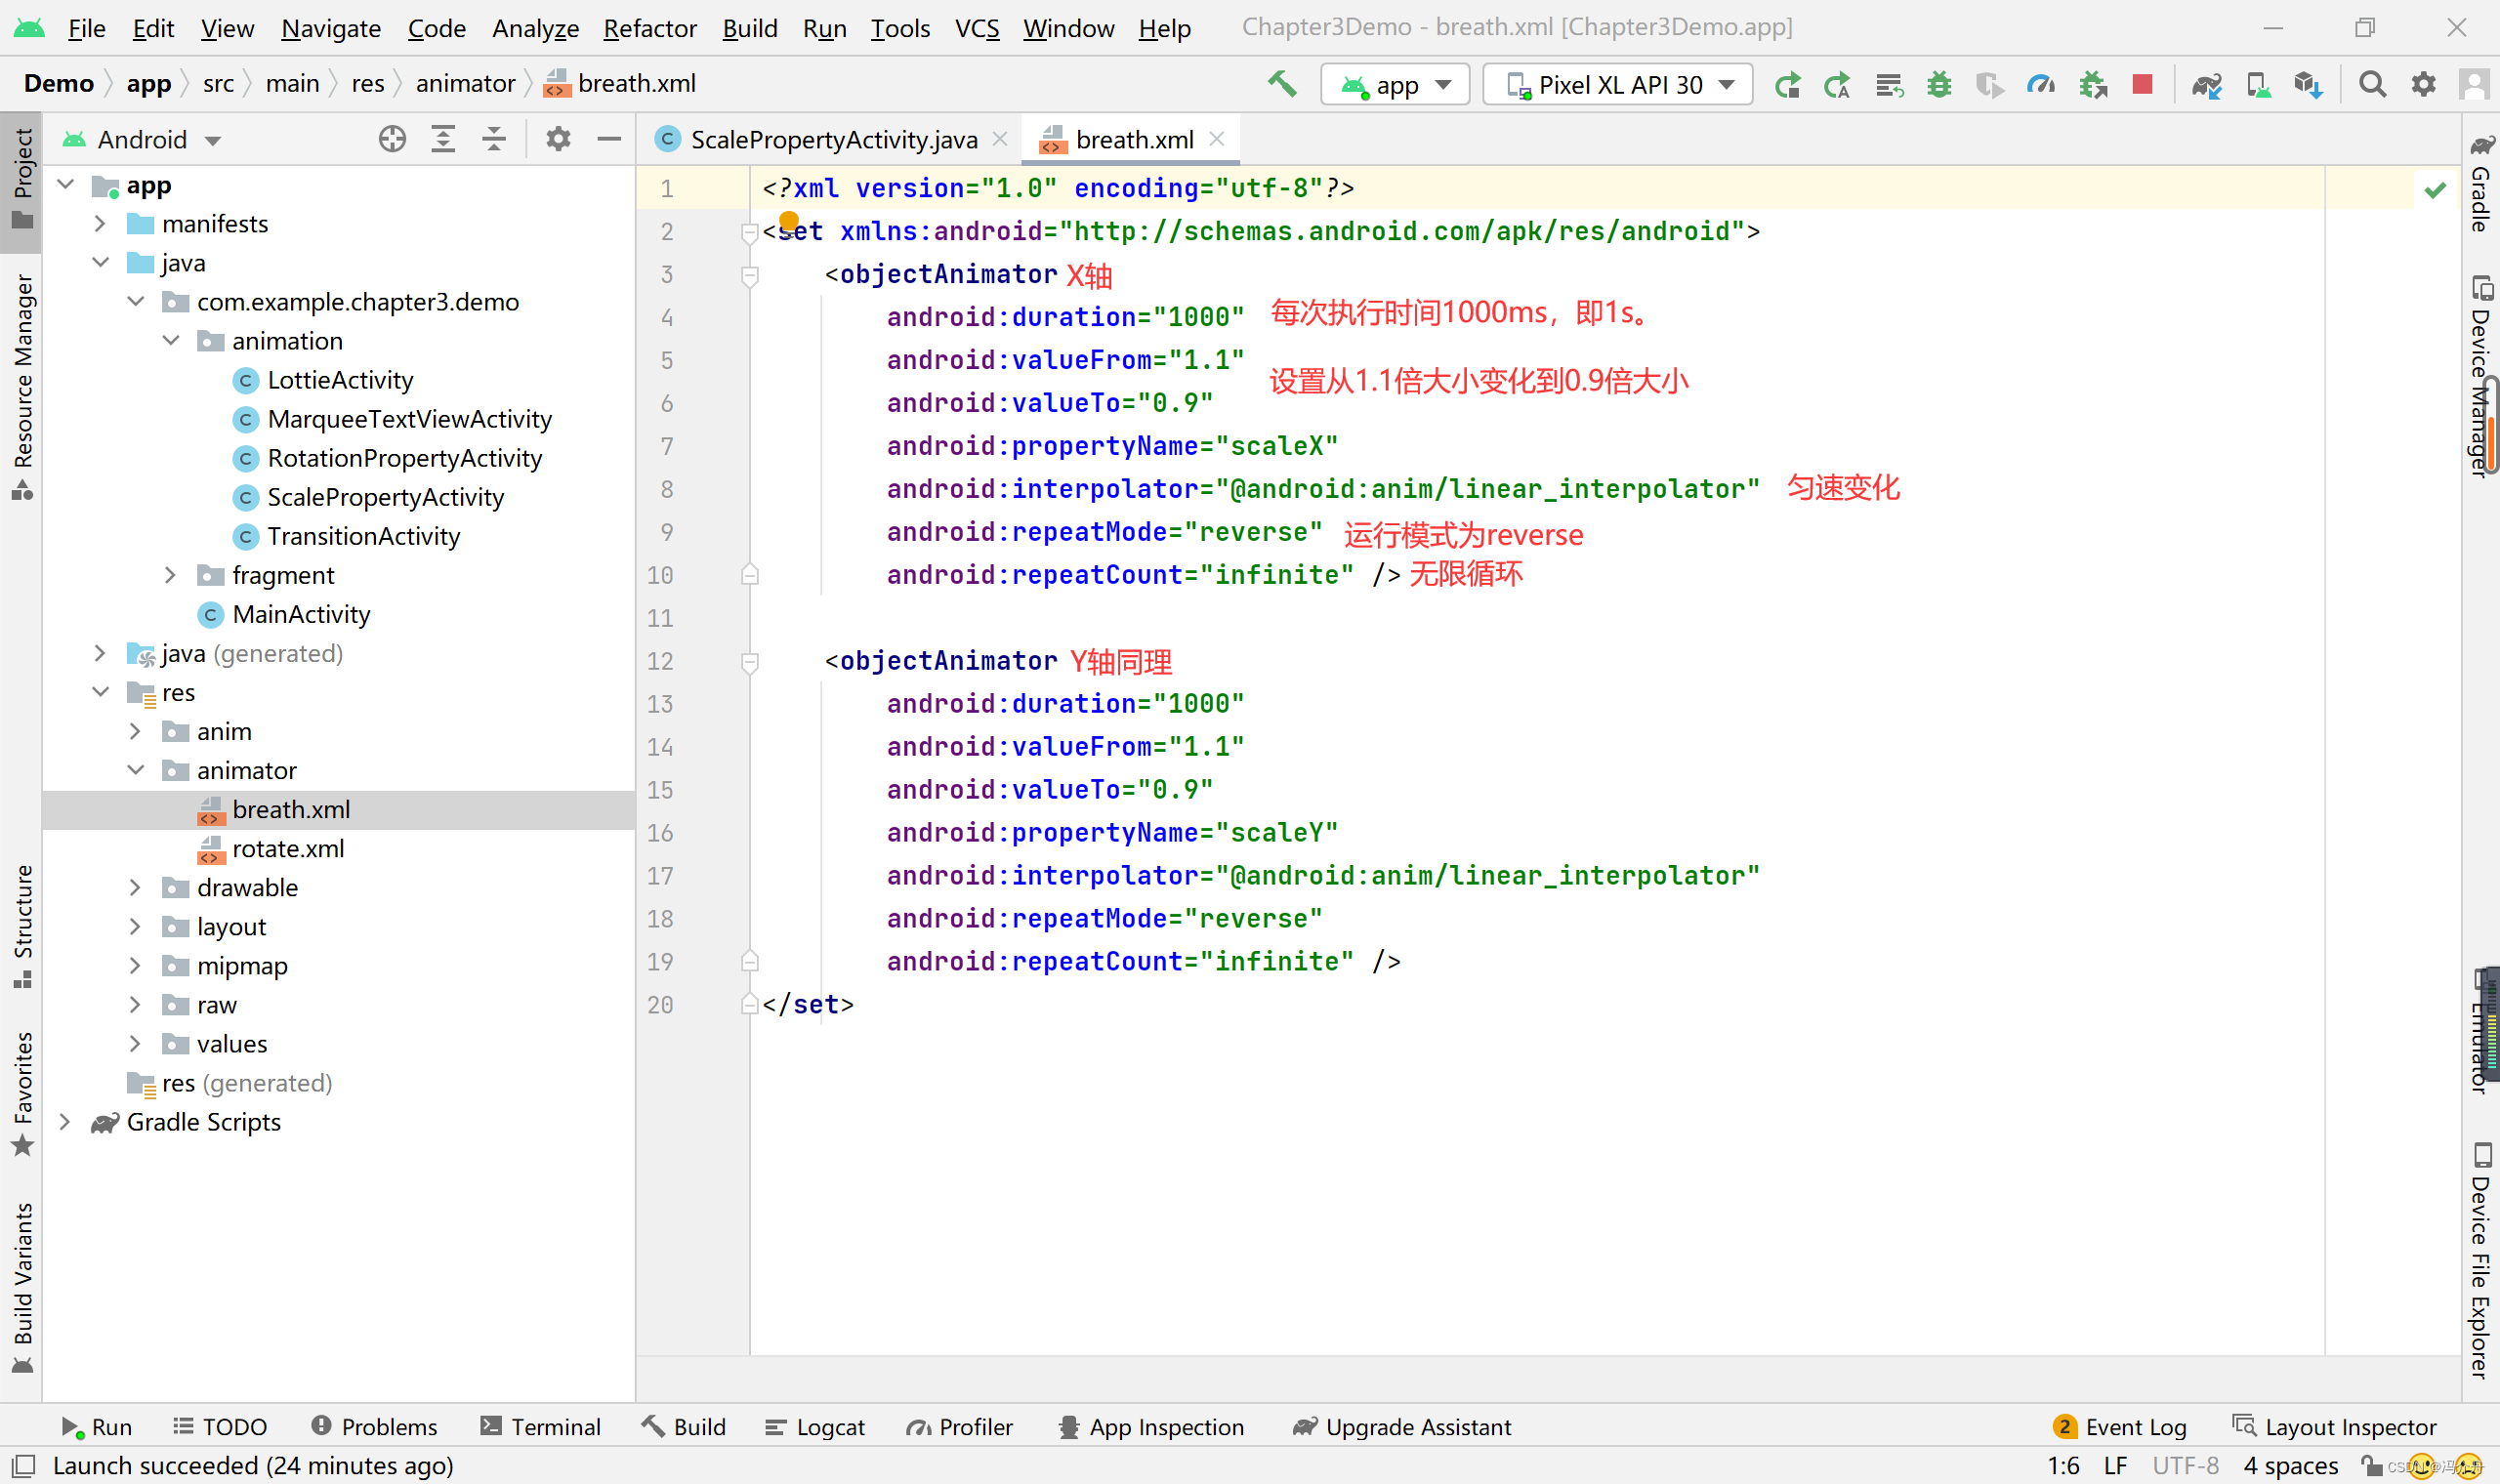This screenshot has height=1484, width=2500.
Task: Expand the drawable folder in tree
Action: click(135, 888)
